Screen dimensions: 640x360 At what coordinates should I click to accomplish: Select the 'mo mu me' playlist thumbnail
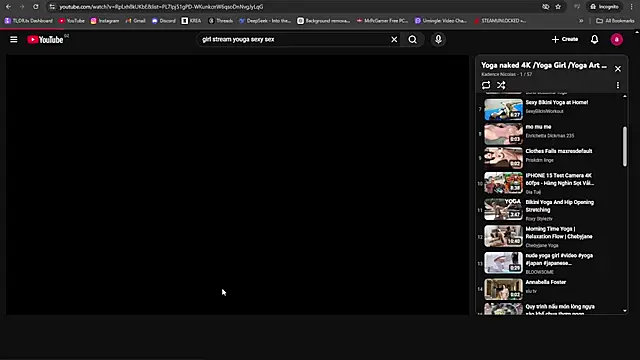(x=503, y=134)
